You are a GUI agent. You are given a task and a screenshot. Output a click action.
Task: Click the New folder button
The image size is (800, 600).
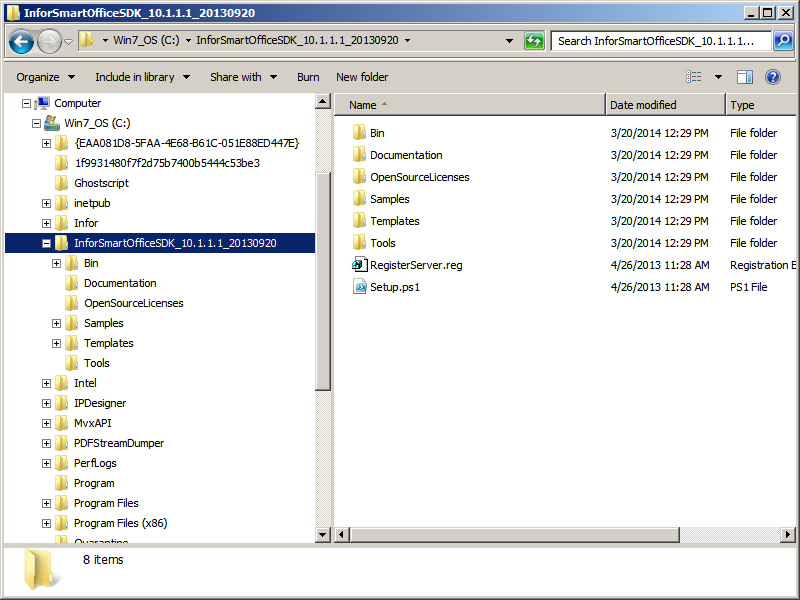[x=362, y=77]
